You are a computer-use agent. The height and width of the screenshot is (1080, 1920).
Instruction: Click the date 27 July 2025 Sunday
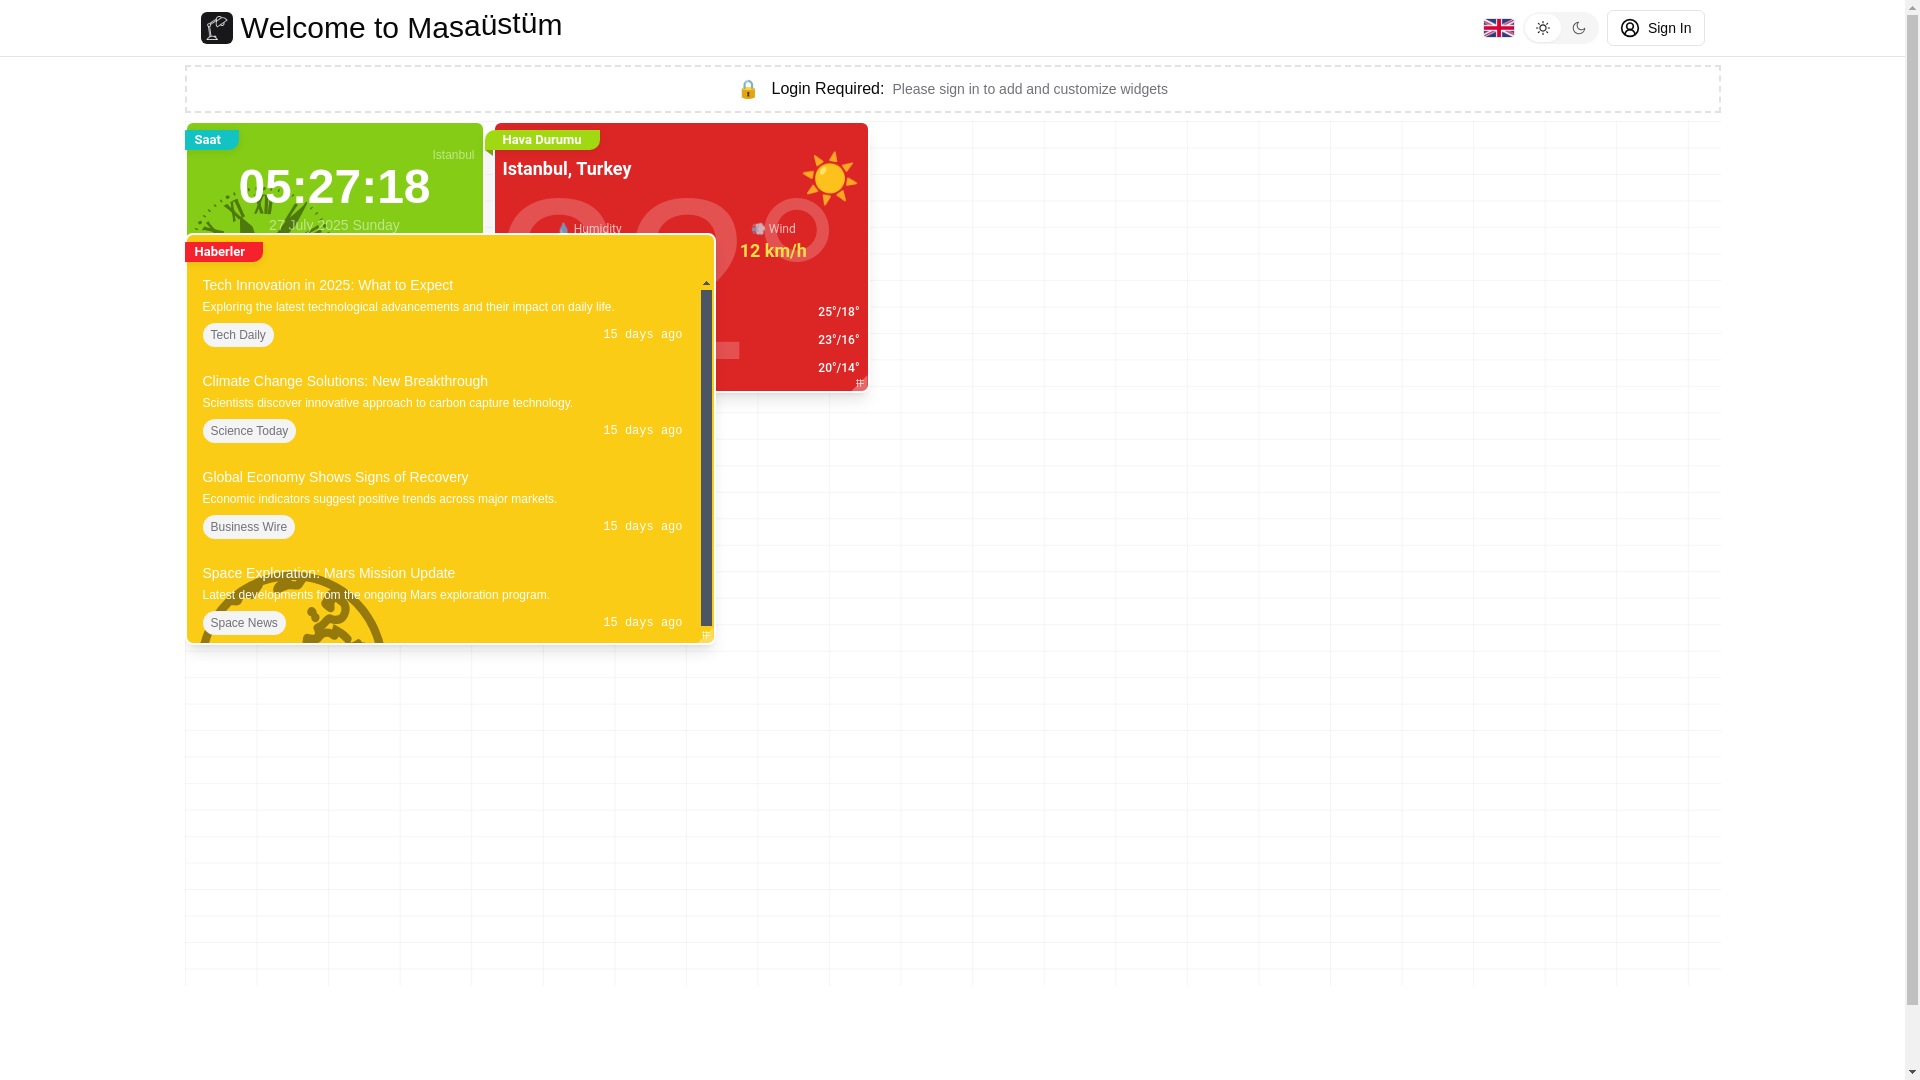click(334, 225)
